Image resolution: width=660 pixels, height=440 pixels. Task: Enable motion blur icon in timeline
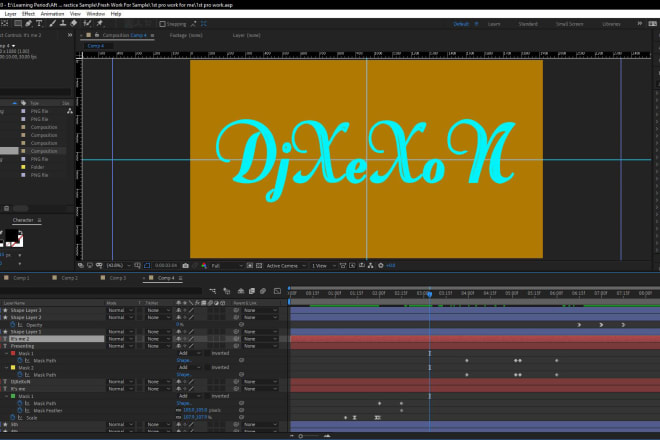click(x=263, y=291)
